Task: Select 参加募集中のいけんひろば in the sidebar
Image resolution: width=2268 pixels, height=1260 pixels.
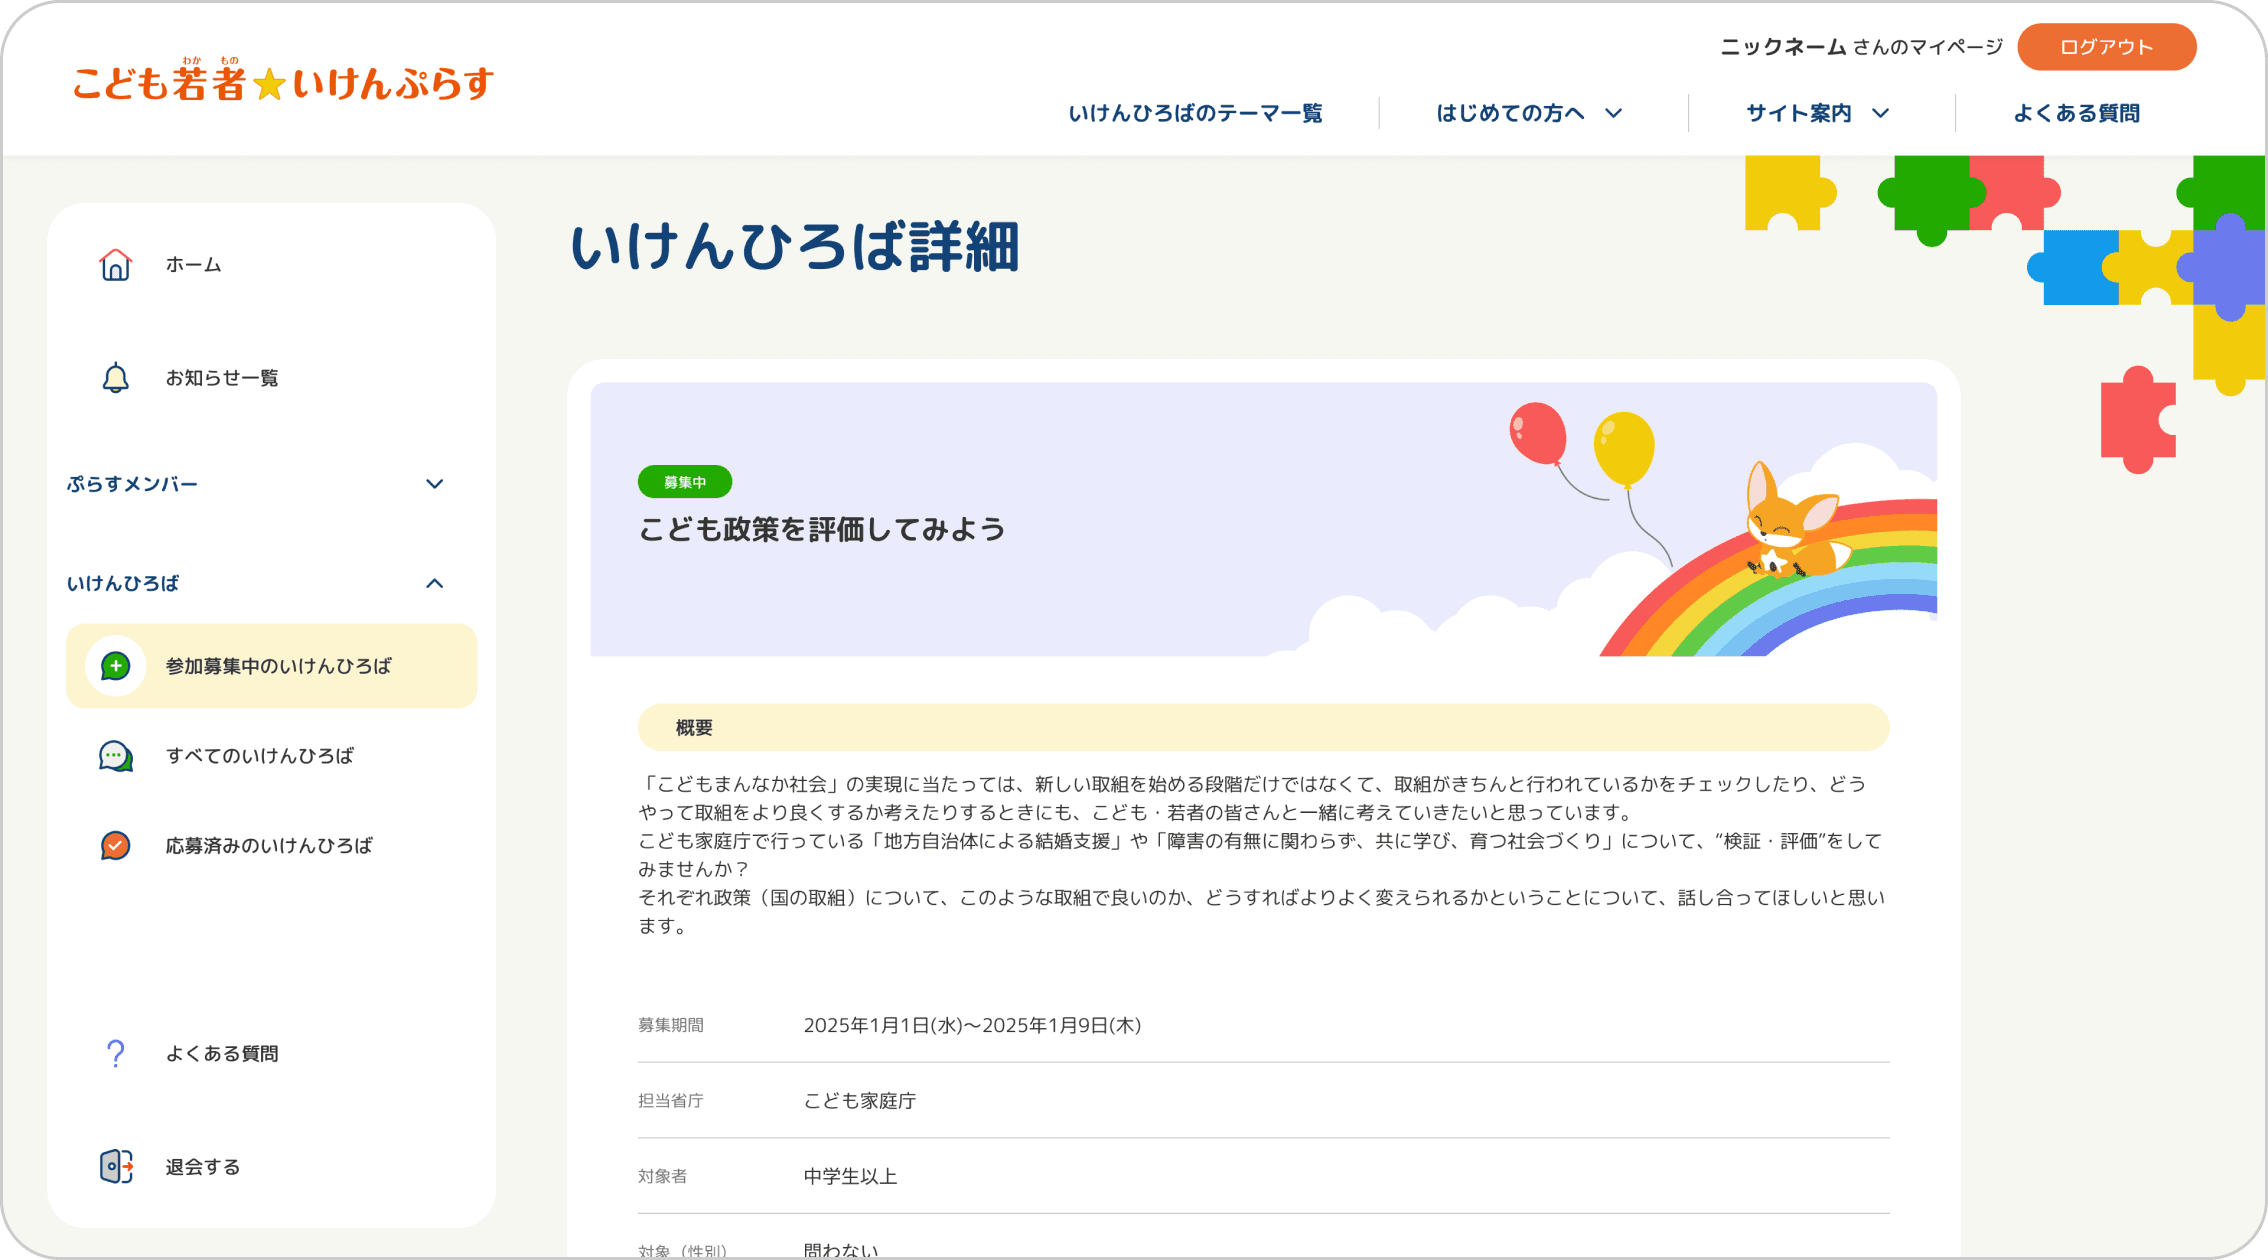Action: (x=278, y=666)
